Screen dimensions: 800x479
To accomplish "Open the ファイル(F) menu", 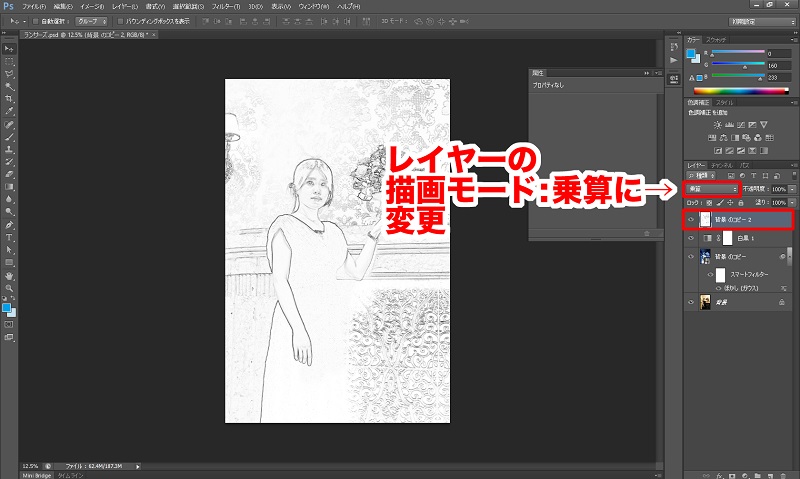I will click(34, 7).
